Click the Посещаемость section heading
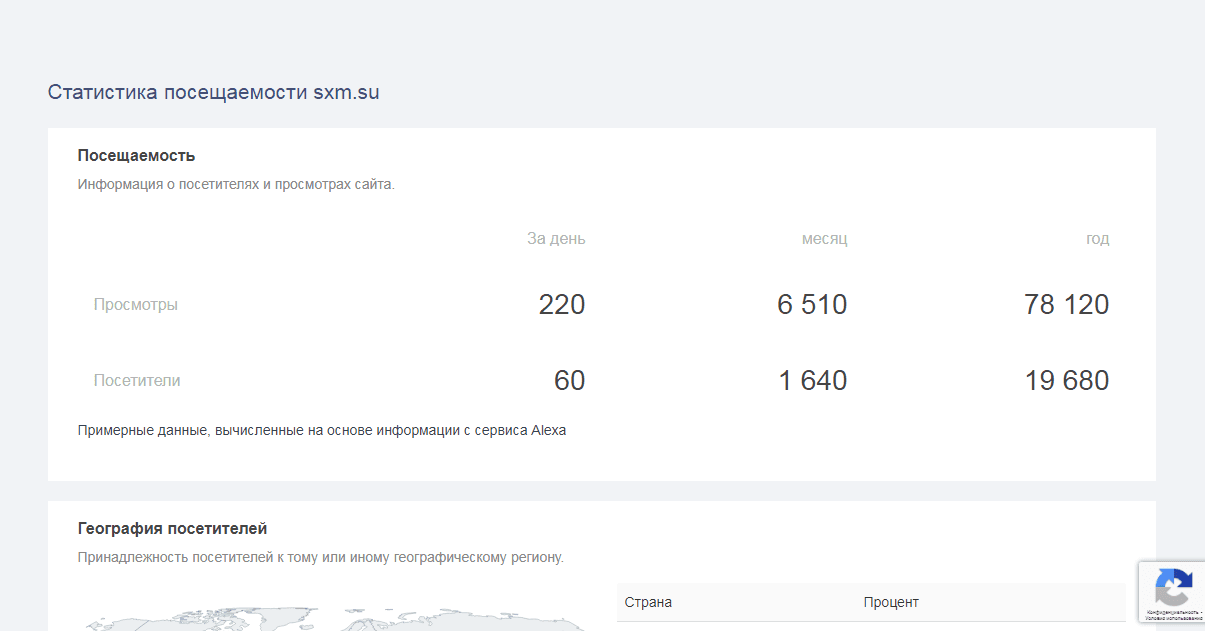This screenshot has width=1205, height=631. 136,156
